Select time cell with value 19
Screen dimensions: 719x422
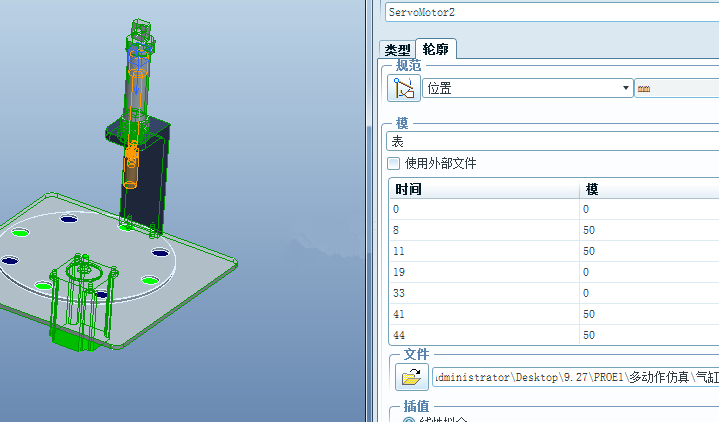click(x=484, y=272)
